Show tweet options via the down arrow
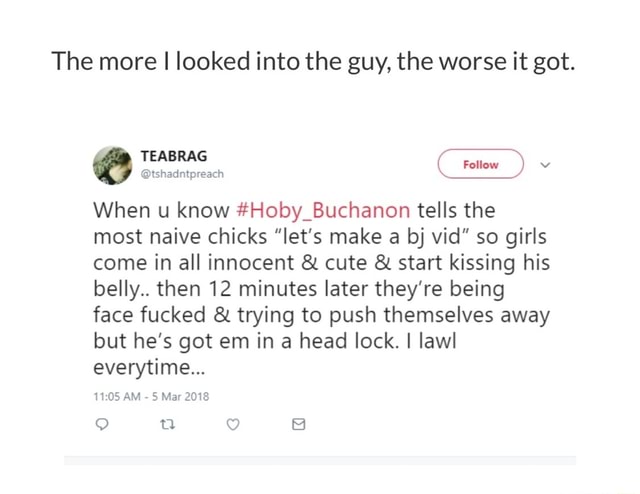Screen dimensions: 640x494 coord(545,165)
